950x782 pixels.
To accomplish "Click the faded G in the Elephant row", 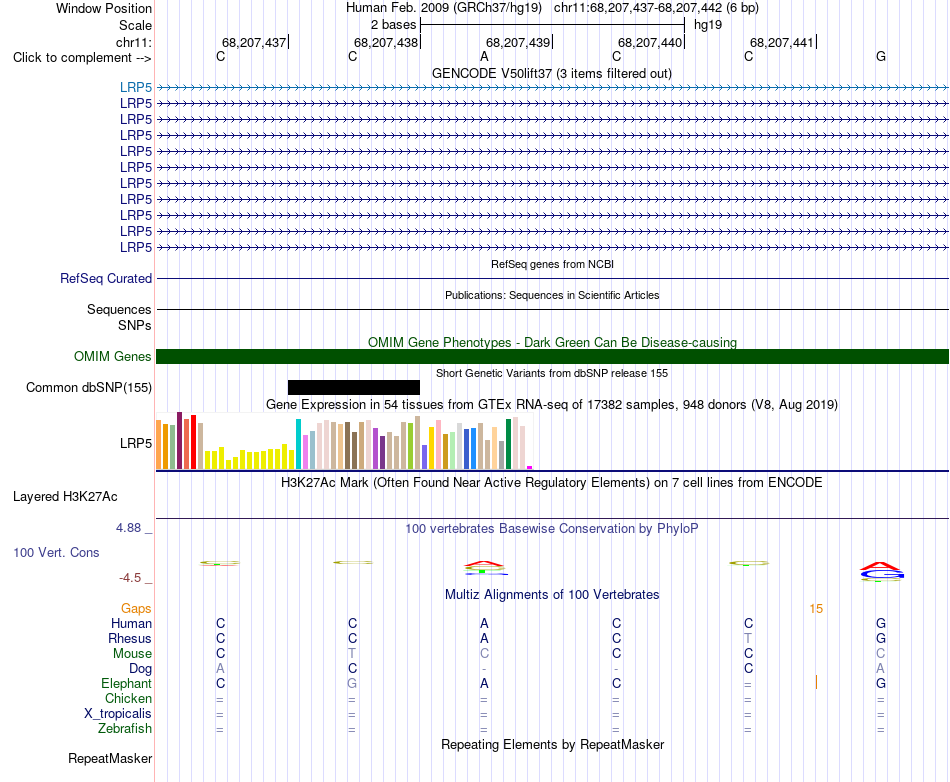I will point(352,683).
